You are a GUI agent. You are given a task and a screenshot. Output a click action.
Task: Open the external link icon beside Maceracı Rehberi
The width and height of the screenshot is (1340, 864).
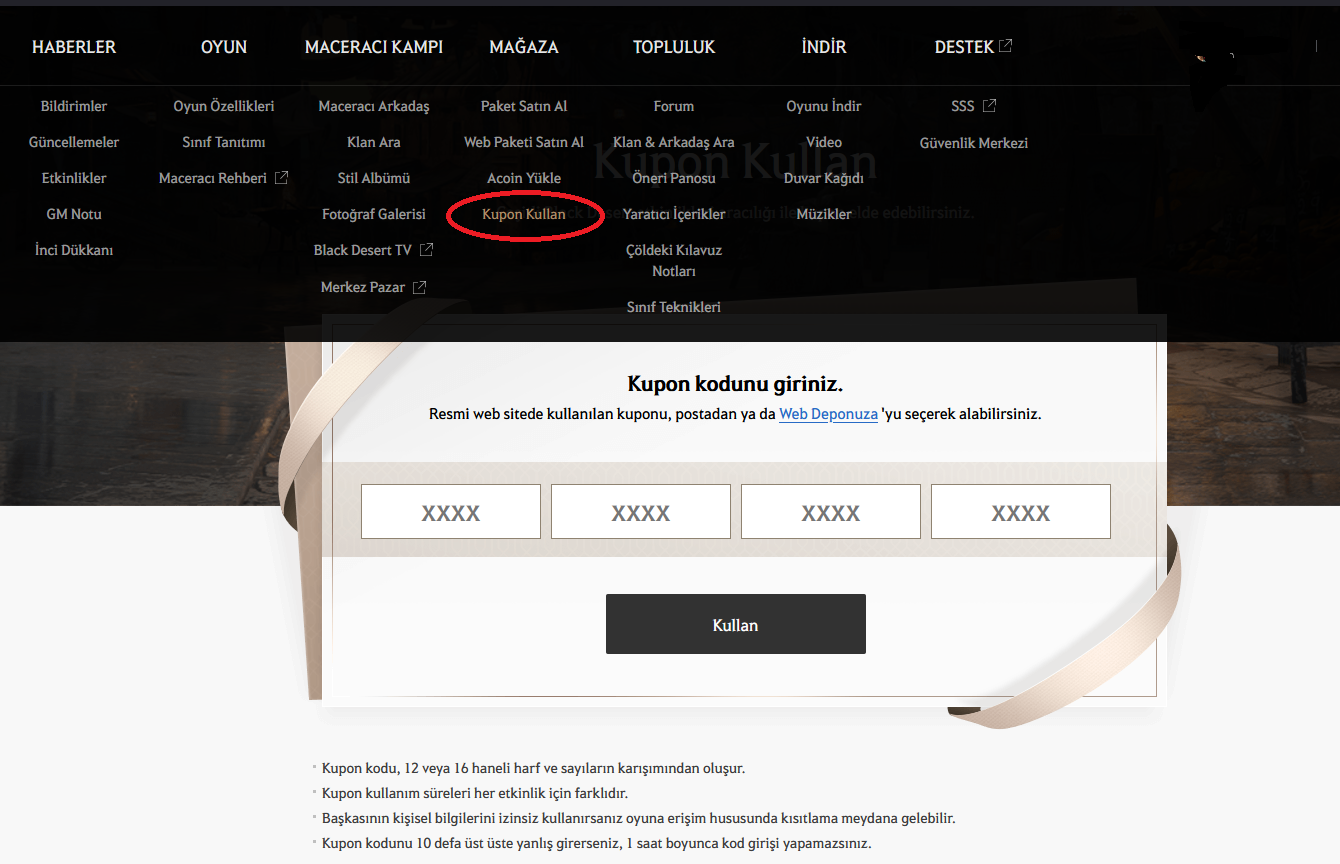(283, 177)
